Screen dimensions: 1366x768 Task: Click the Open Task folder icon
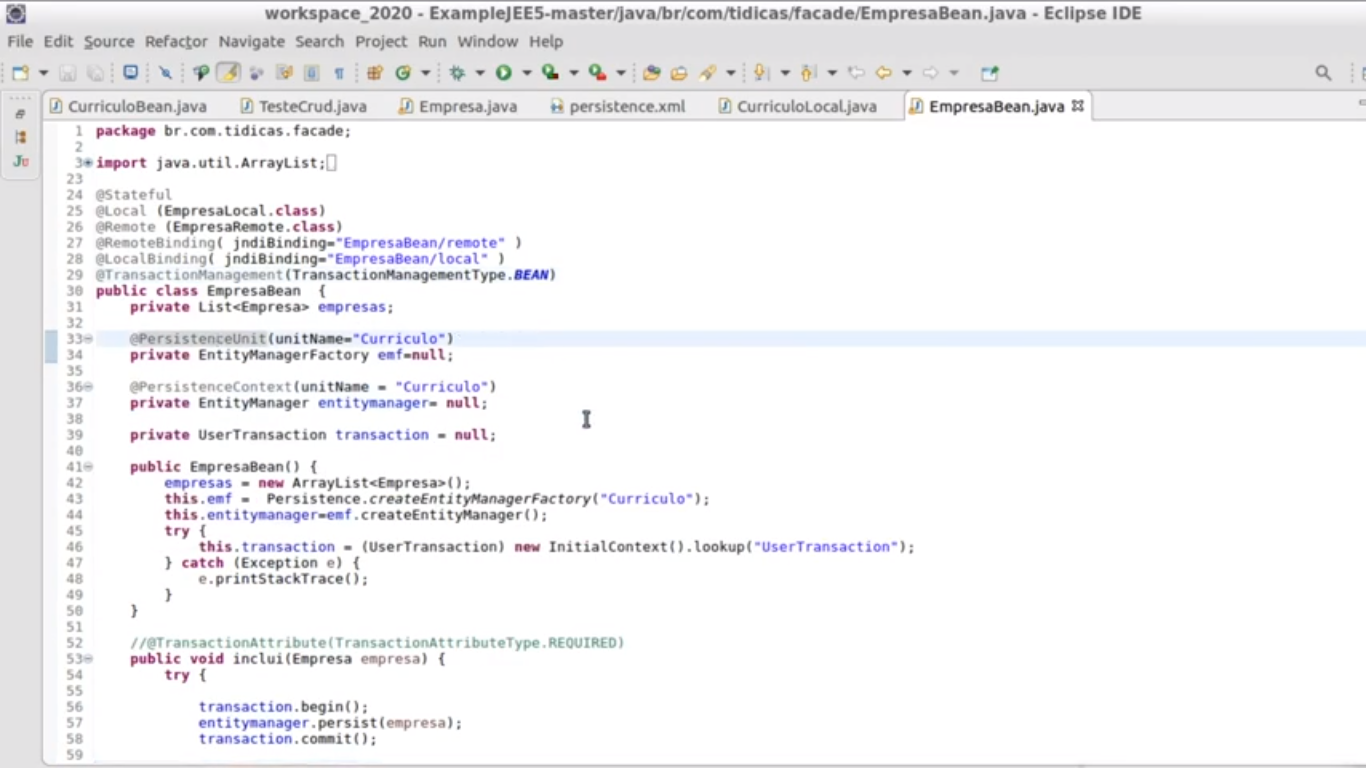[679, 73]
